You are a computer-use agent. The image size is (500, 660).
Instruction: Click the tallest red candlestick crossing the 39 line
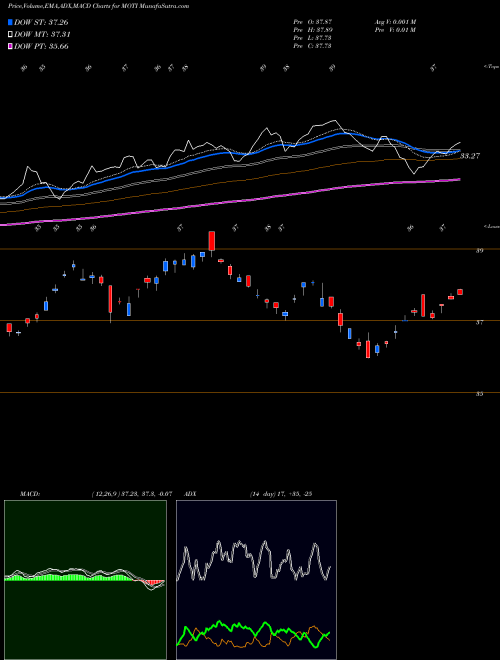[x=212, y=241]
